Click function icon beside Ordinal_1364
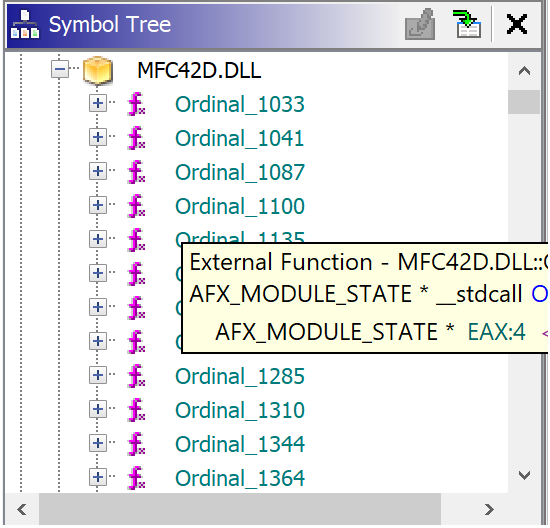The image size is (550, 528). tap(136, 479)
